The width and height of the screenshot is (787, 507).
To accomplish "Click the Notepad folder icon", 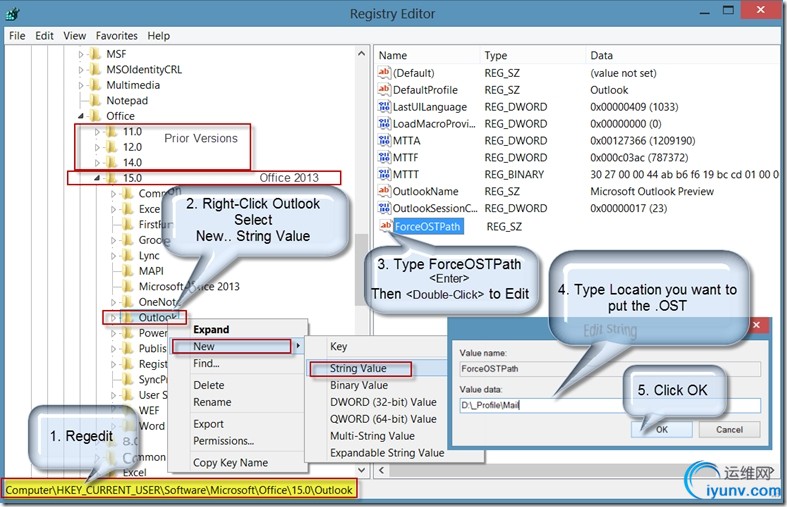I will click(95, 100).
